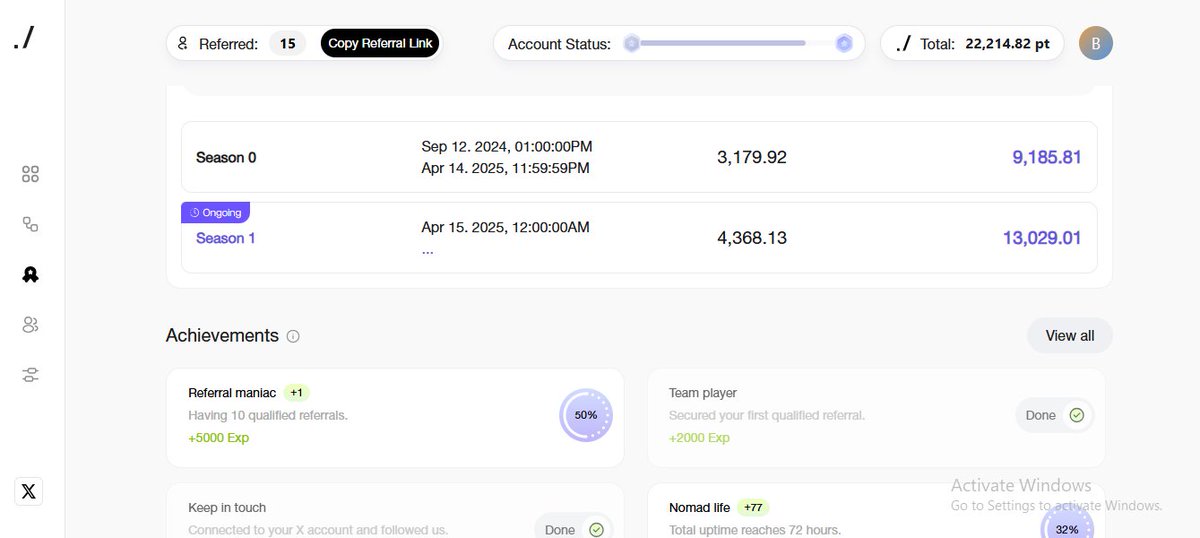Screen dimensions: 1200x538
Task: Click Nomad life 32% progress ring
Action: click(1067, 522)
